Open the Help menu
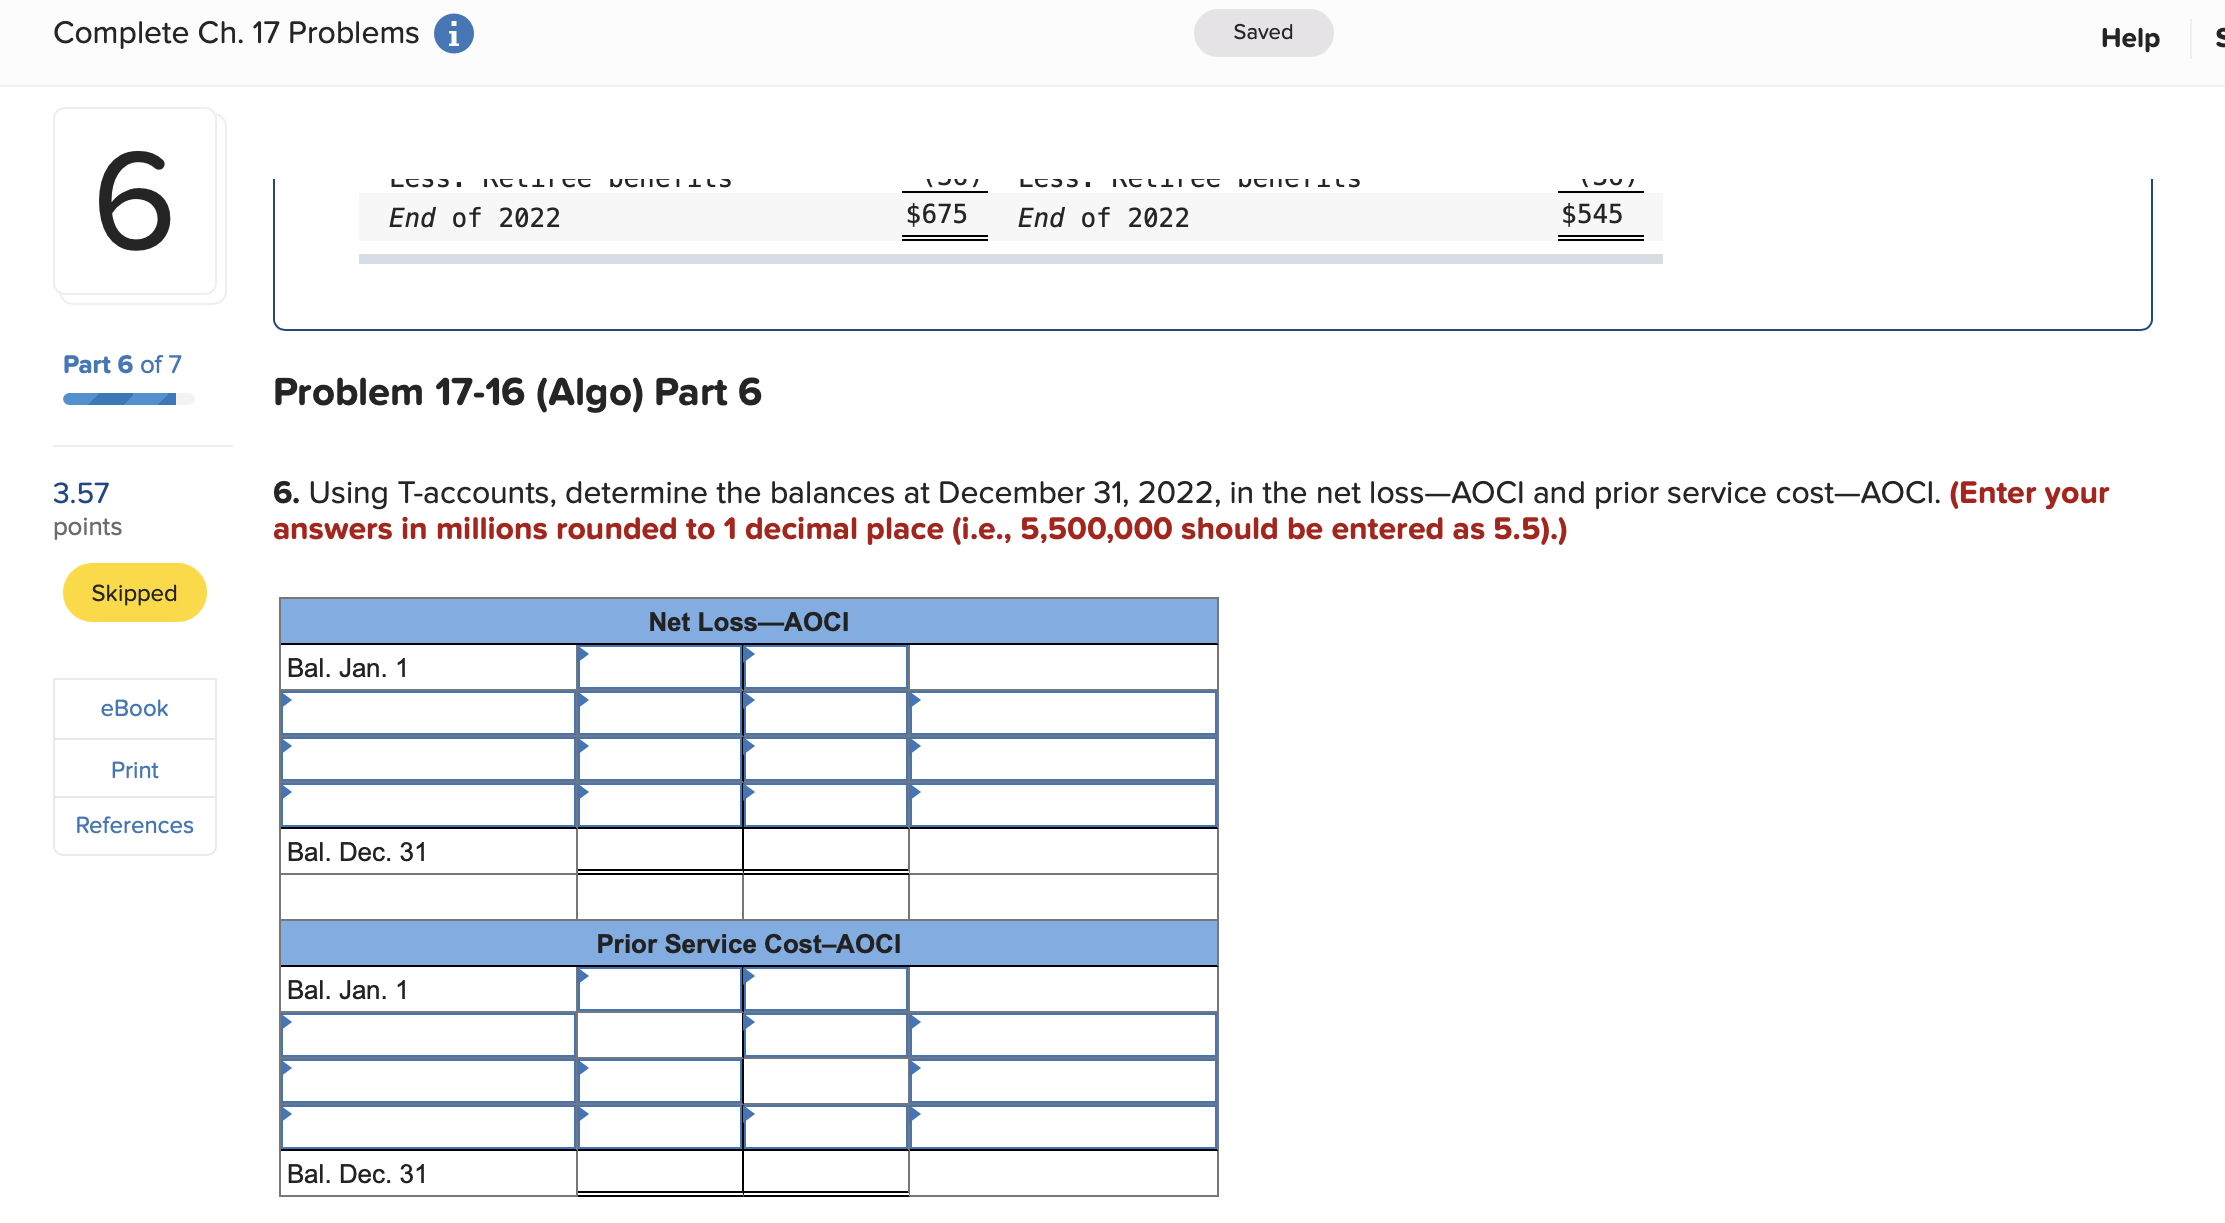 coord(2129,38)
